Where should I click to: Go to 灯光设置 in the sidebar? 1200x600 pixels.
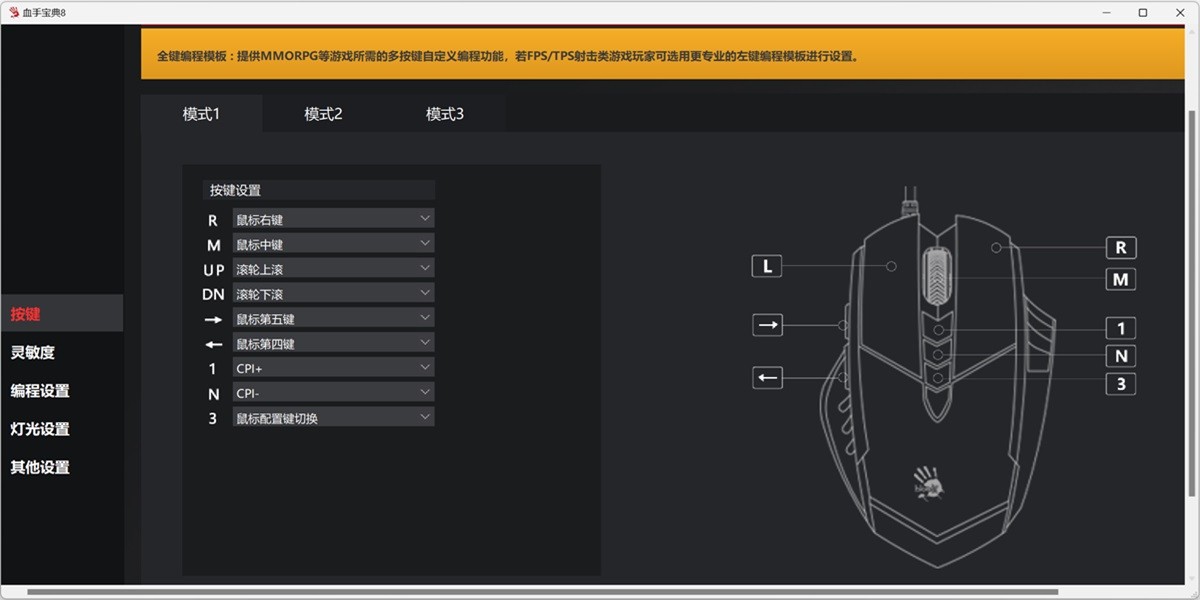click(x=40, y=429)
